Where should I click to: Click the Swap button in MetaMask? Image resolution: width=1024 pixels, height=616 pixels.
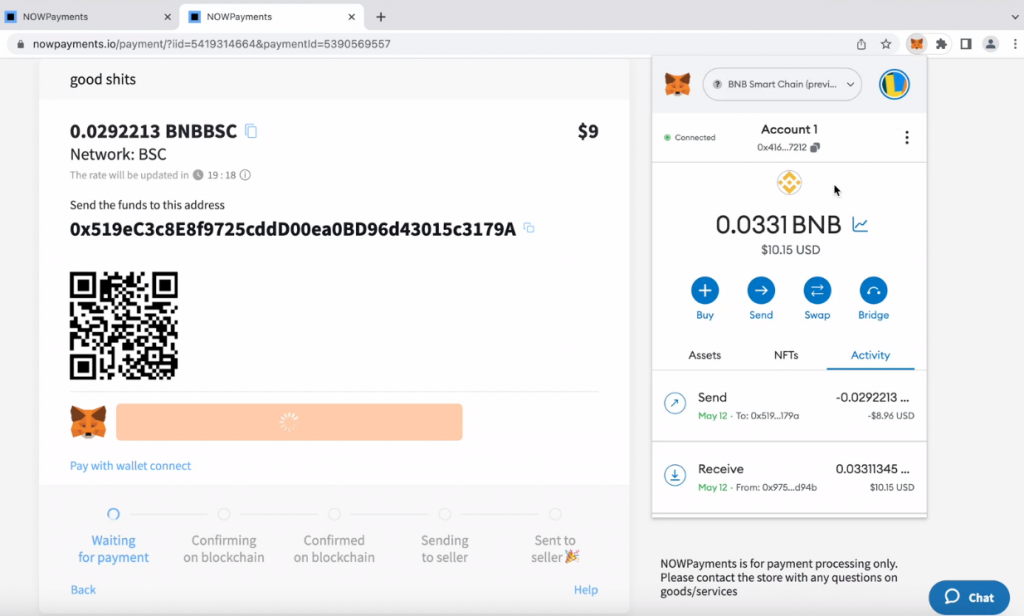pyautogui.click(x=817, y=299)
